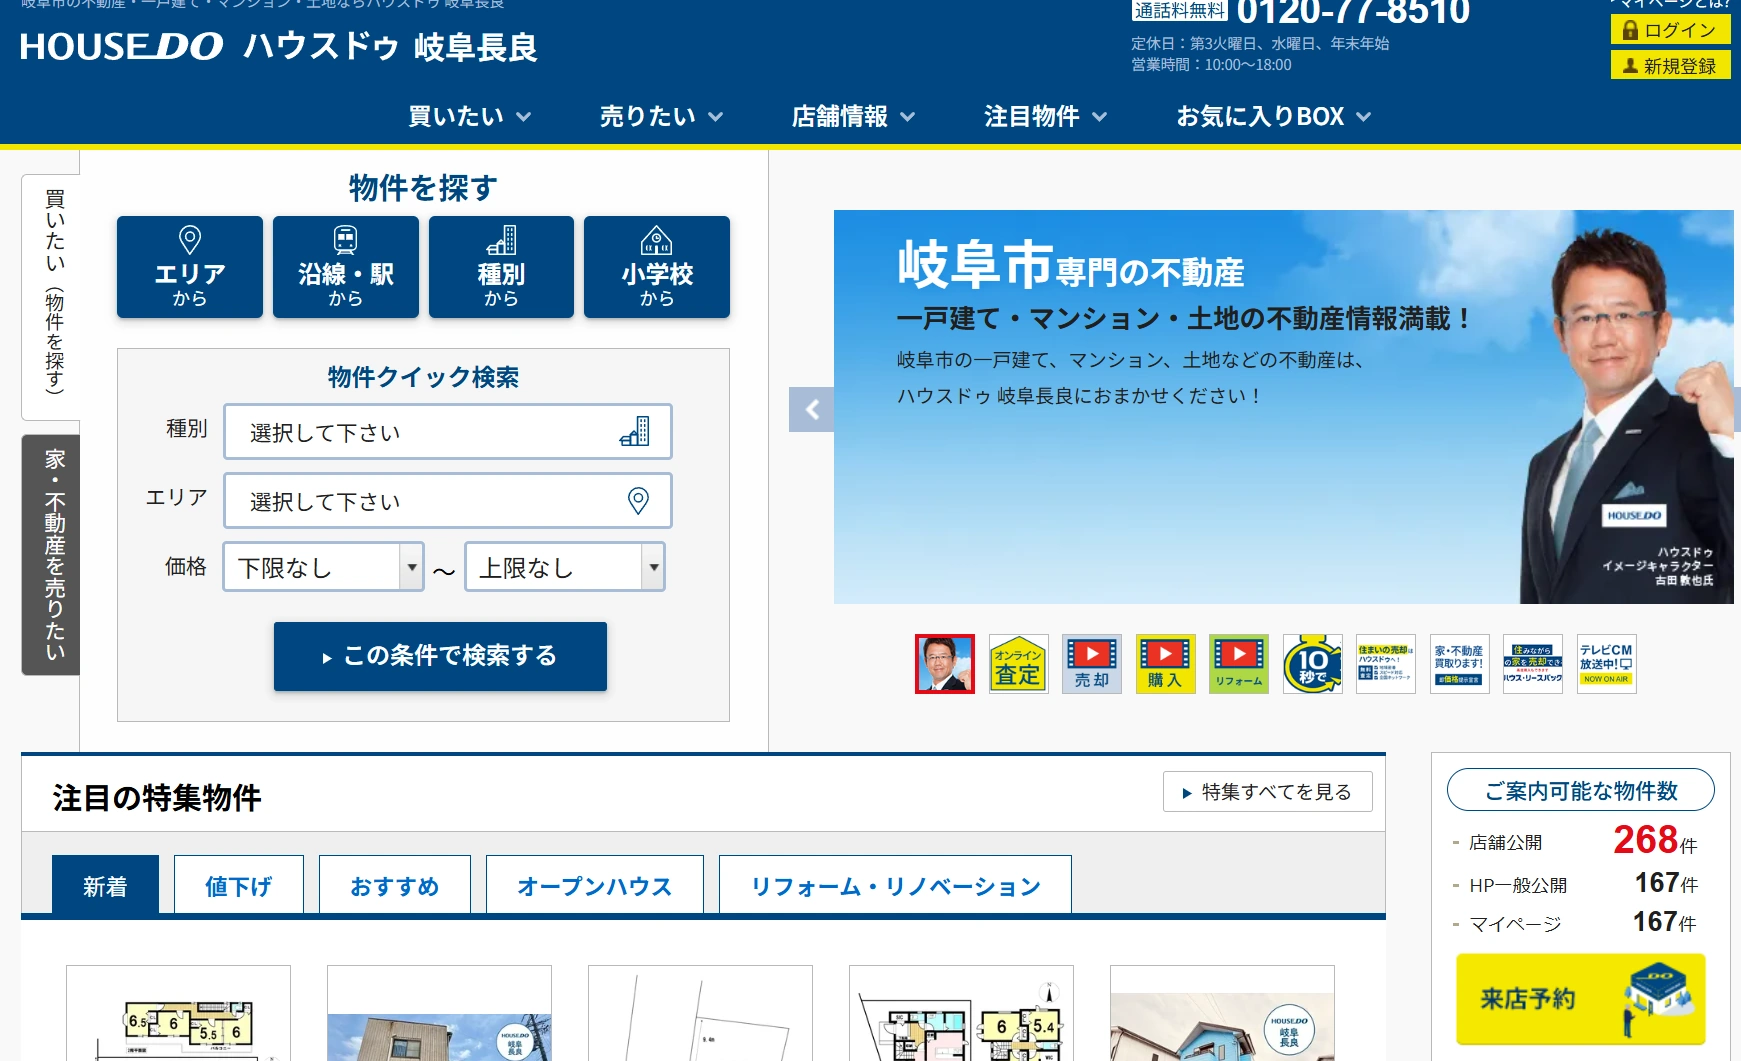Image resolution: width=1741 pixels, height=1061 pixels.
Task: Open first property card with floor plan
Action: tap(178, 1013)
